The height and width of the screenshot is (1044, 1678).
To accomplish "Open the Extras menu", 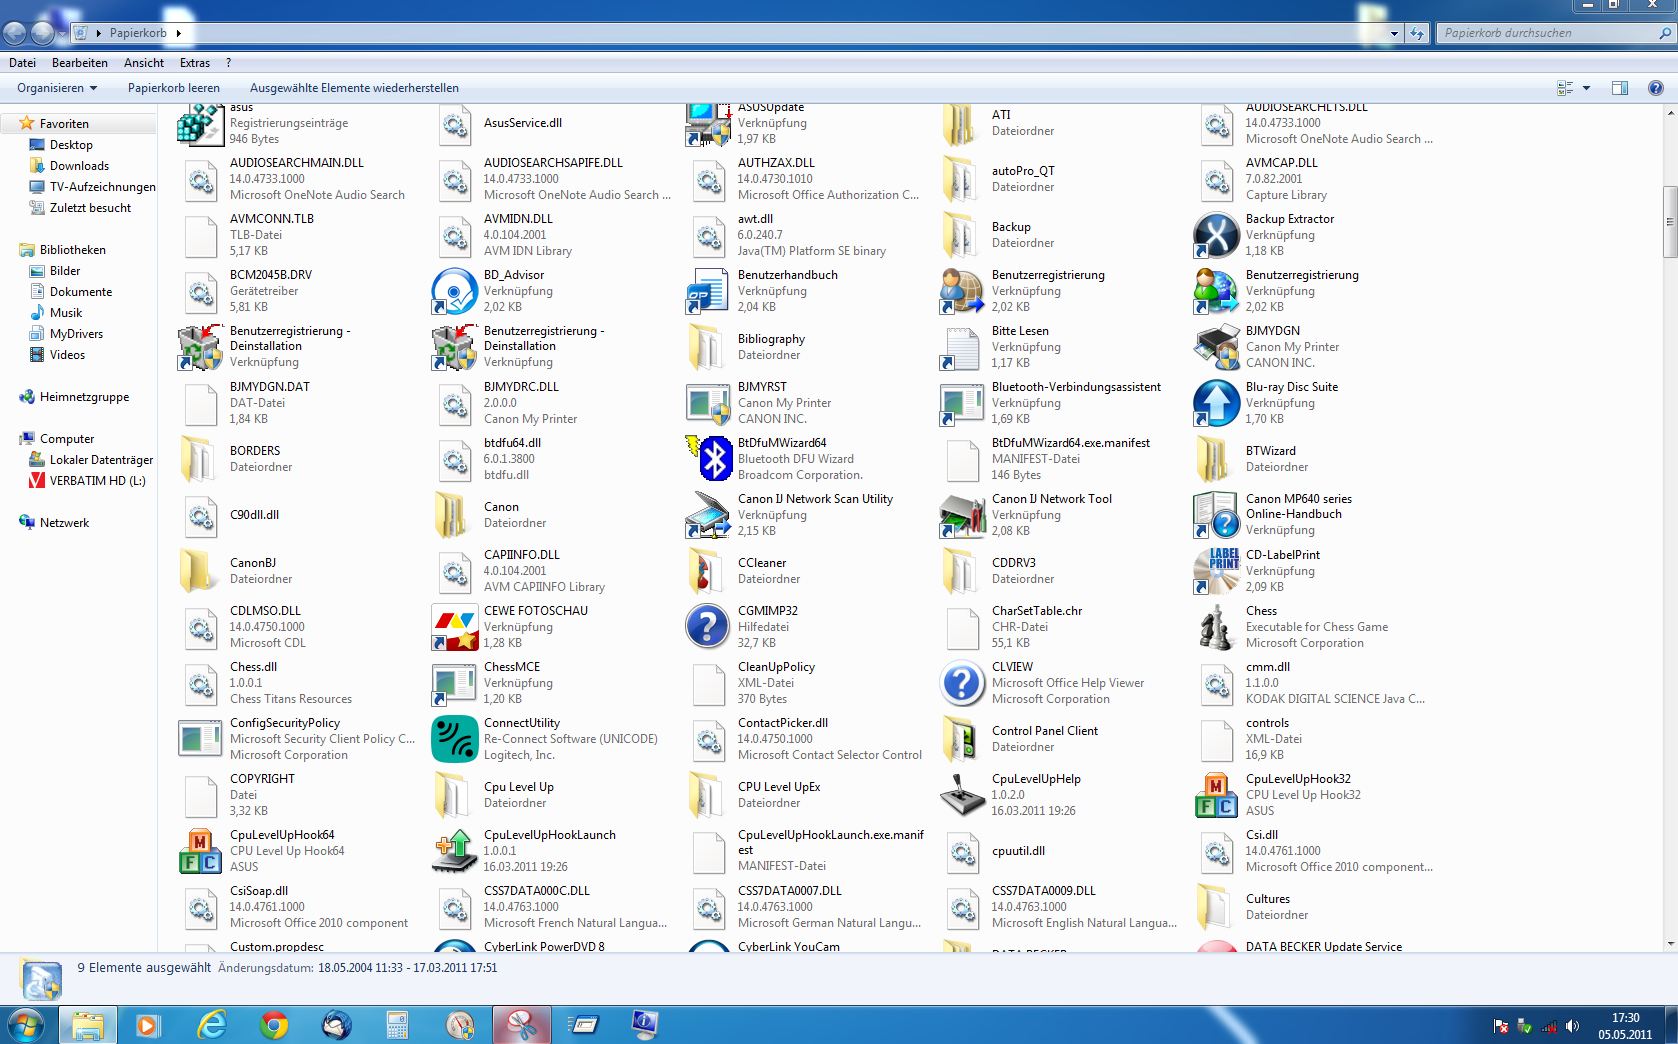I will [x=195, y=63].
